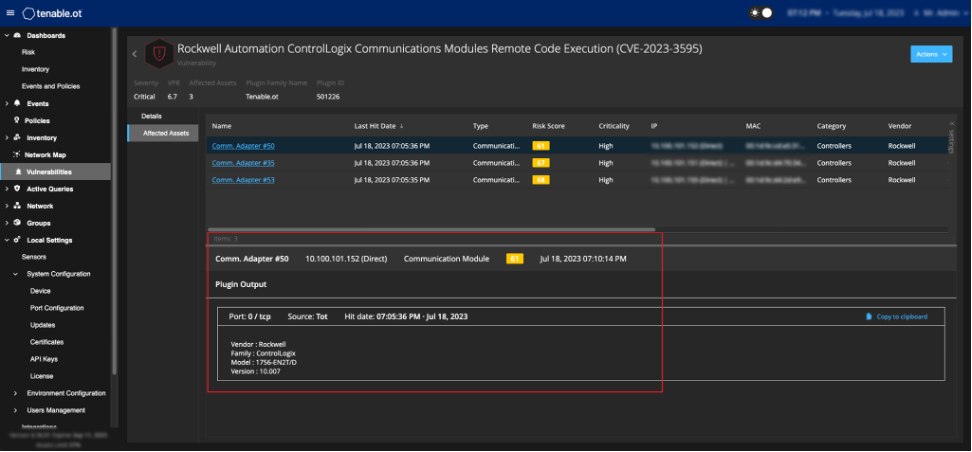Click the Network topology icon
The image size is (972, 452).
[17, 206]
